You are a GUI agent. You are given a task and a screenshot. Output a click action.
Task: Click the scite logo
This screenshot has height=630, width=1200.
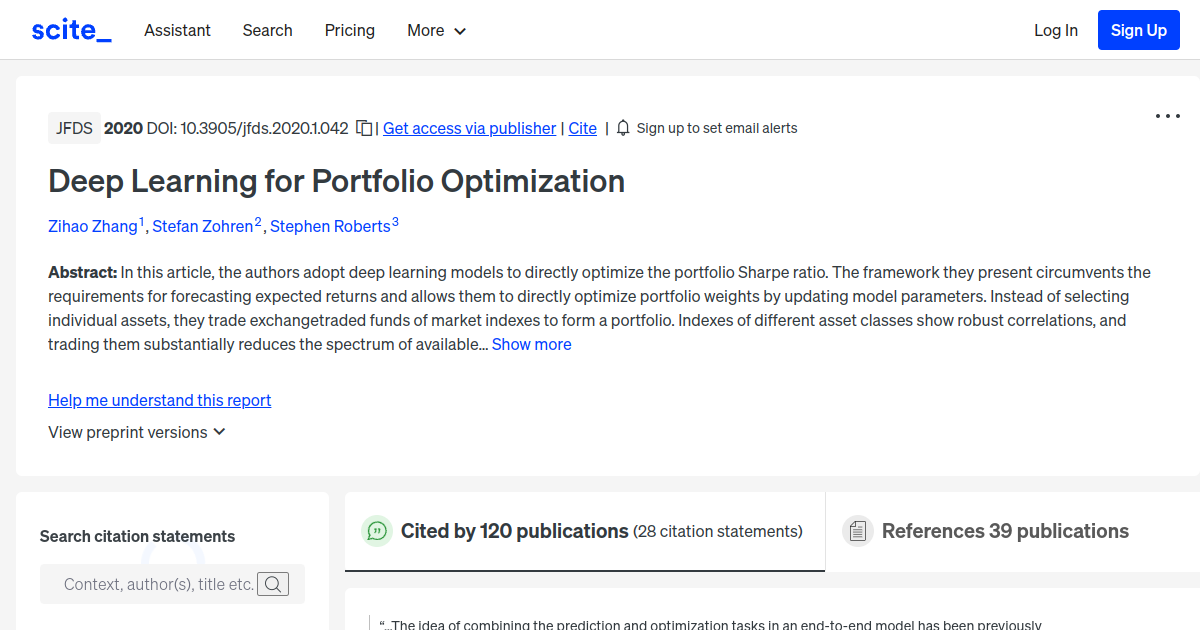point(70,29)
